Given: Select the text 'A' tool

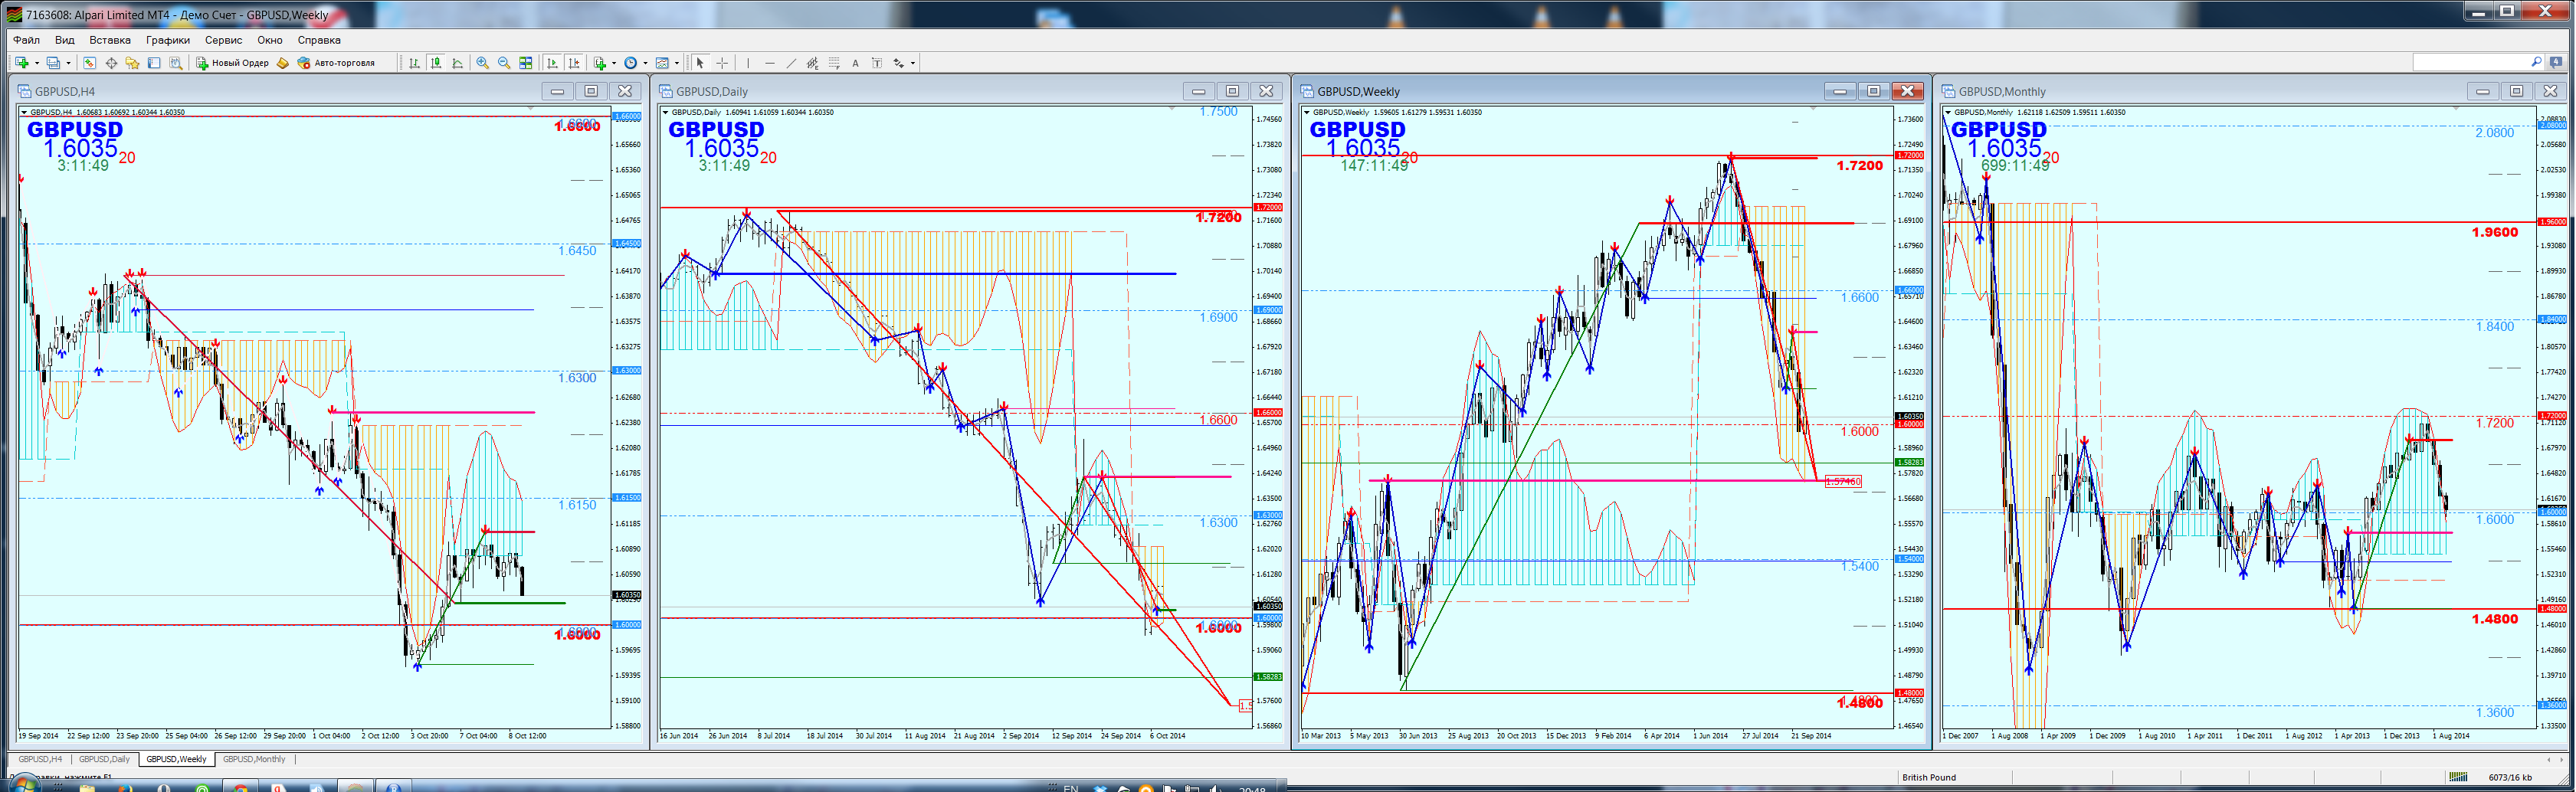Looking at the screenshot, I should (856, 63).
